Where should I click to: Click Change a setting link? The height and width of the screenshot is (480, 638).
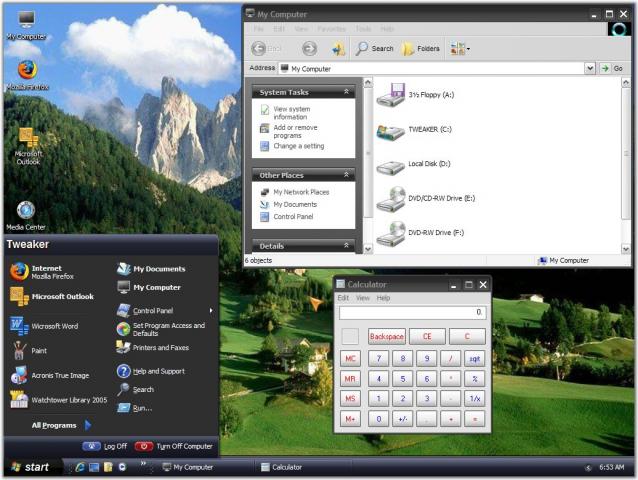299,146
